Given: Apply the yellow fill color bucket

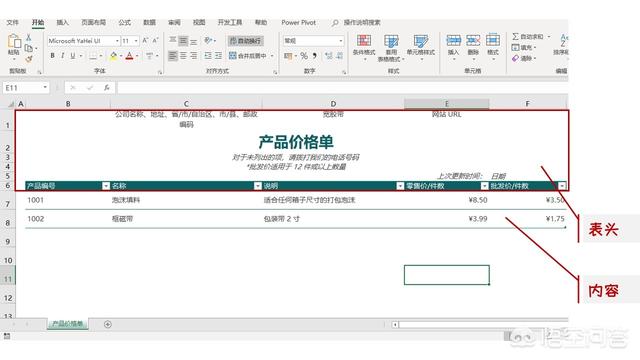Looking at the screenshot, I should [113, 56].
